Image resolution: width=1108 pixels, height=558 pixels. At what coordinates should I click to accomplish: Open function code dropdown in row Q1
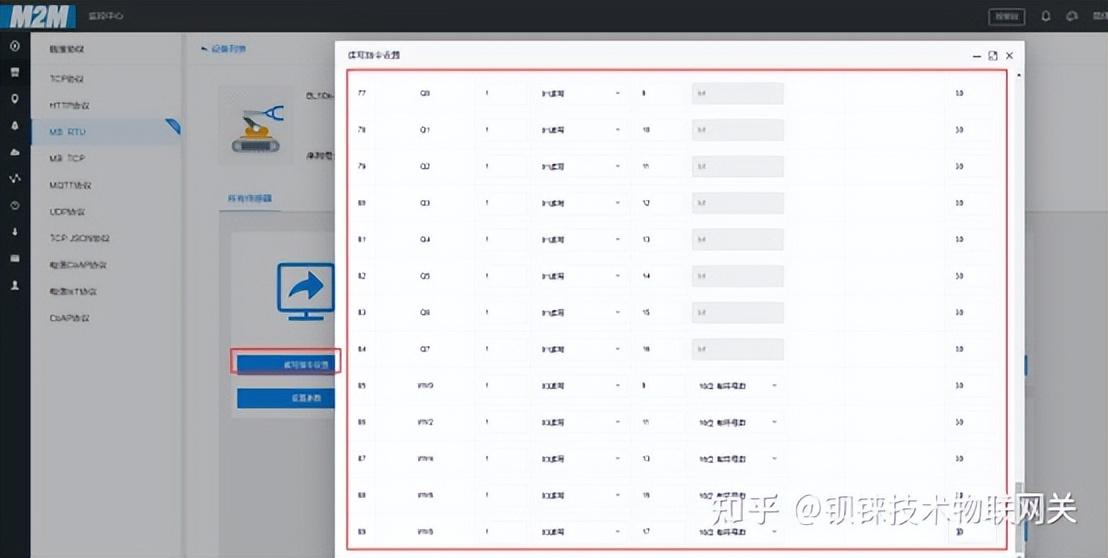click(x=581, y=130)
